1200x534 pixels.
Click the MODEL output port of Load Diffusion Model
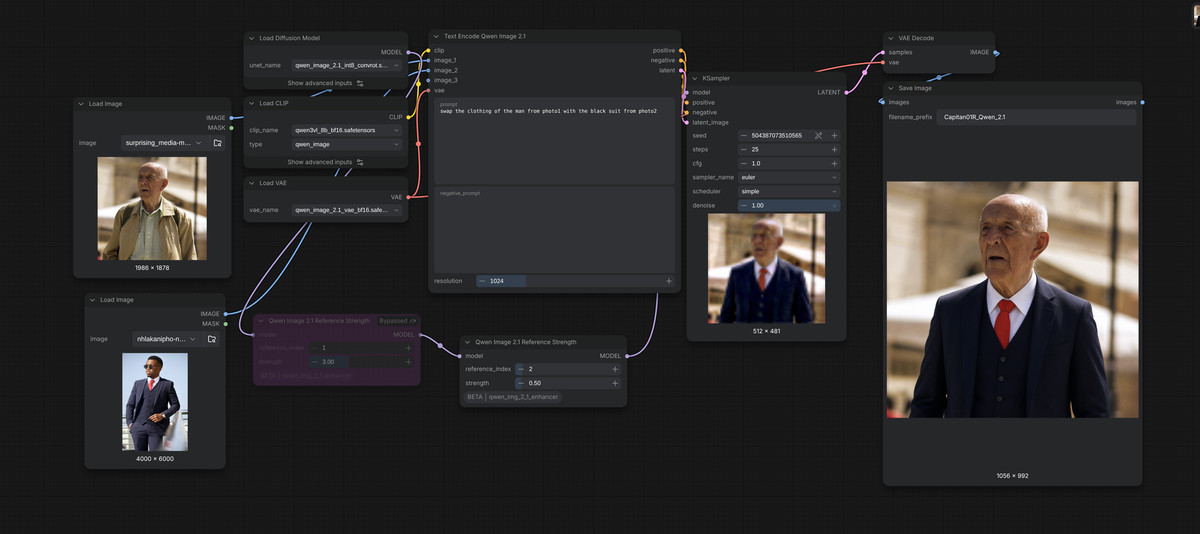tap(409, 52)
